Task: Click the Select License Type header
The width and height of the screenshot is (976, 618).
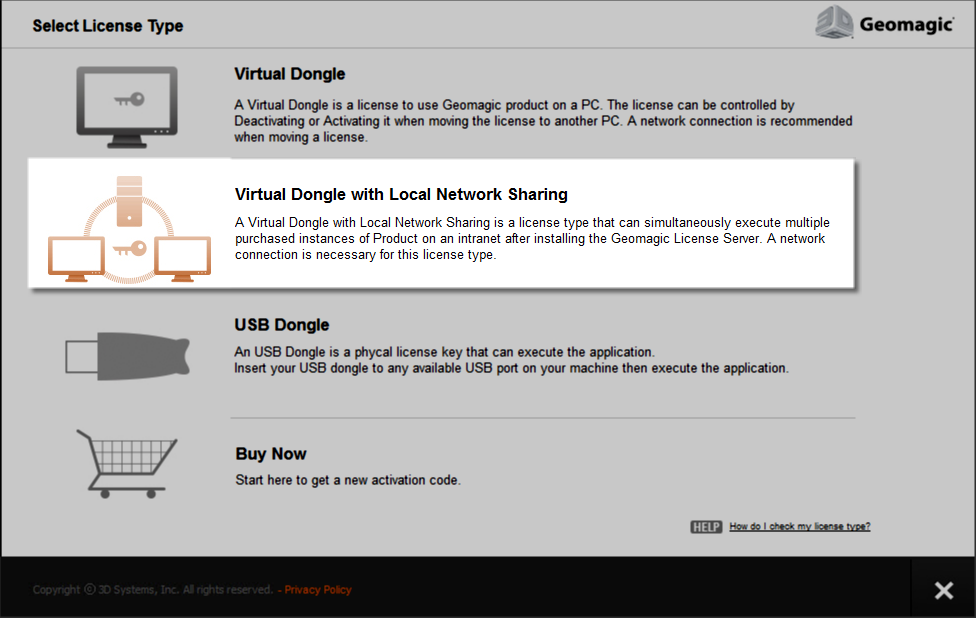Action: pos(108,25)
